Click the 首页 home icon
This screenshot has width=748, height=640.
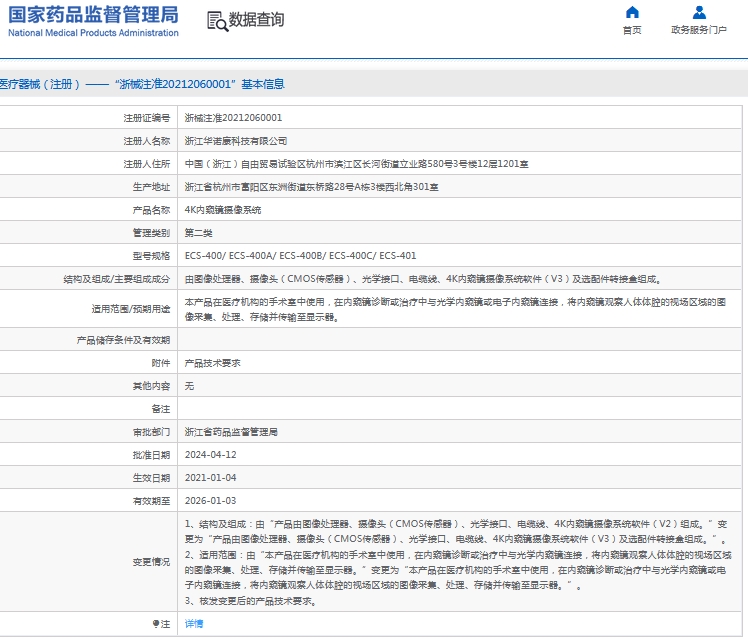[632, 12]
